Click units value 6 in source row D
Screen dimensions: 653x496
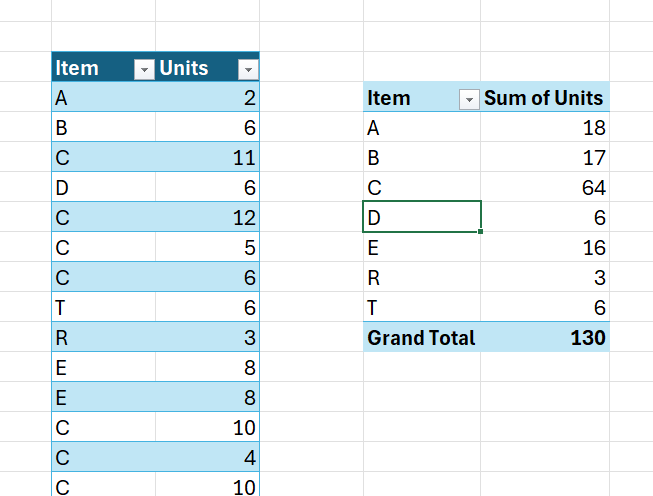(207, 187)
